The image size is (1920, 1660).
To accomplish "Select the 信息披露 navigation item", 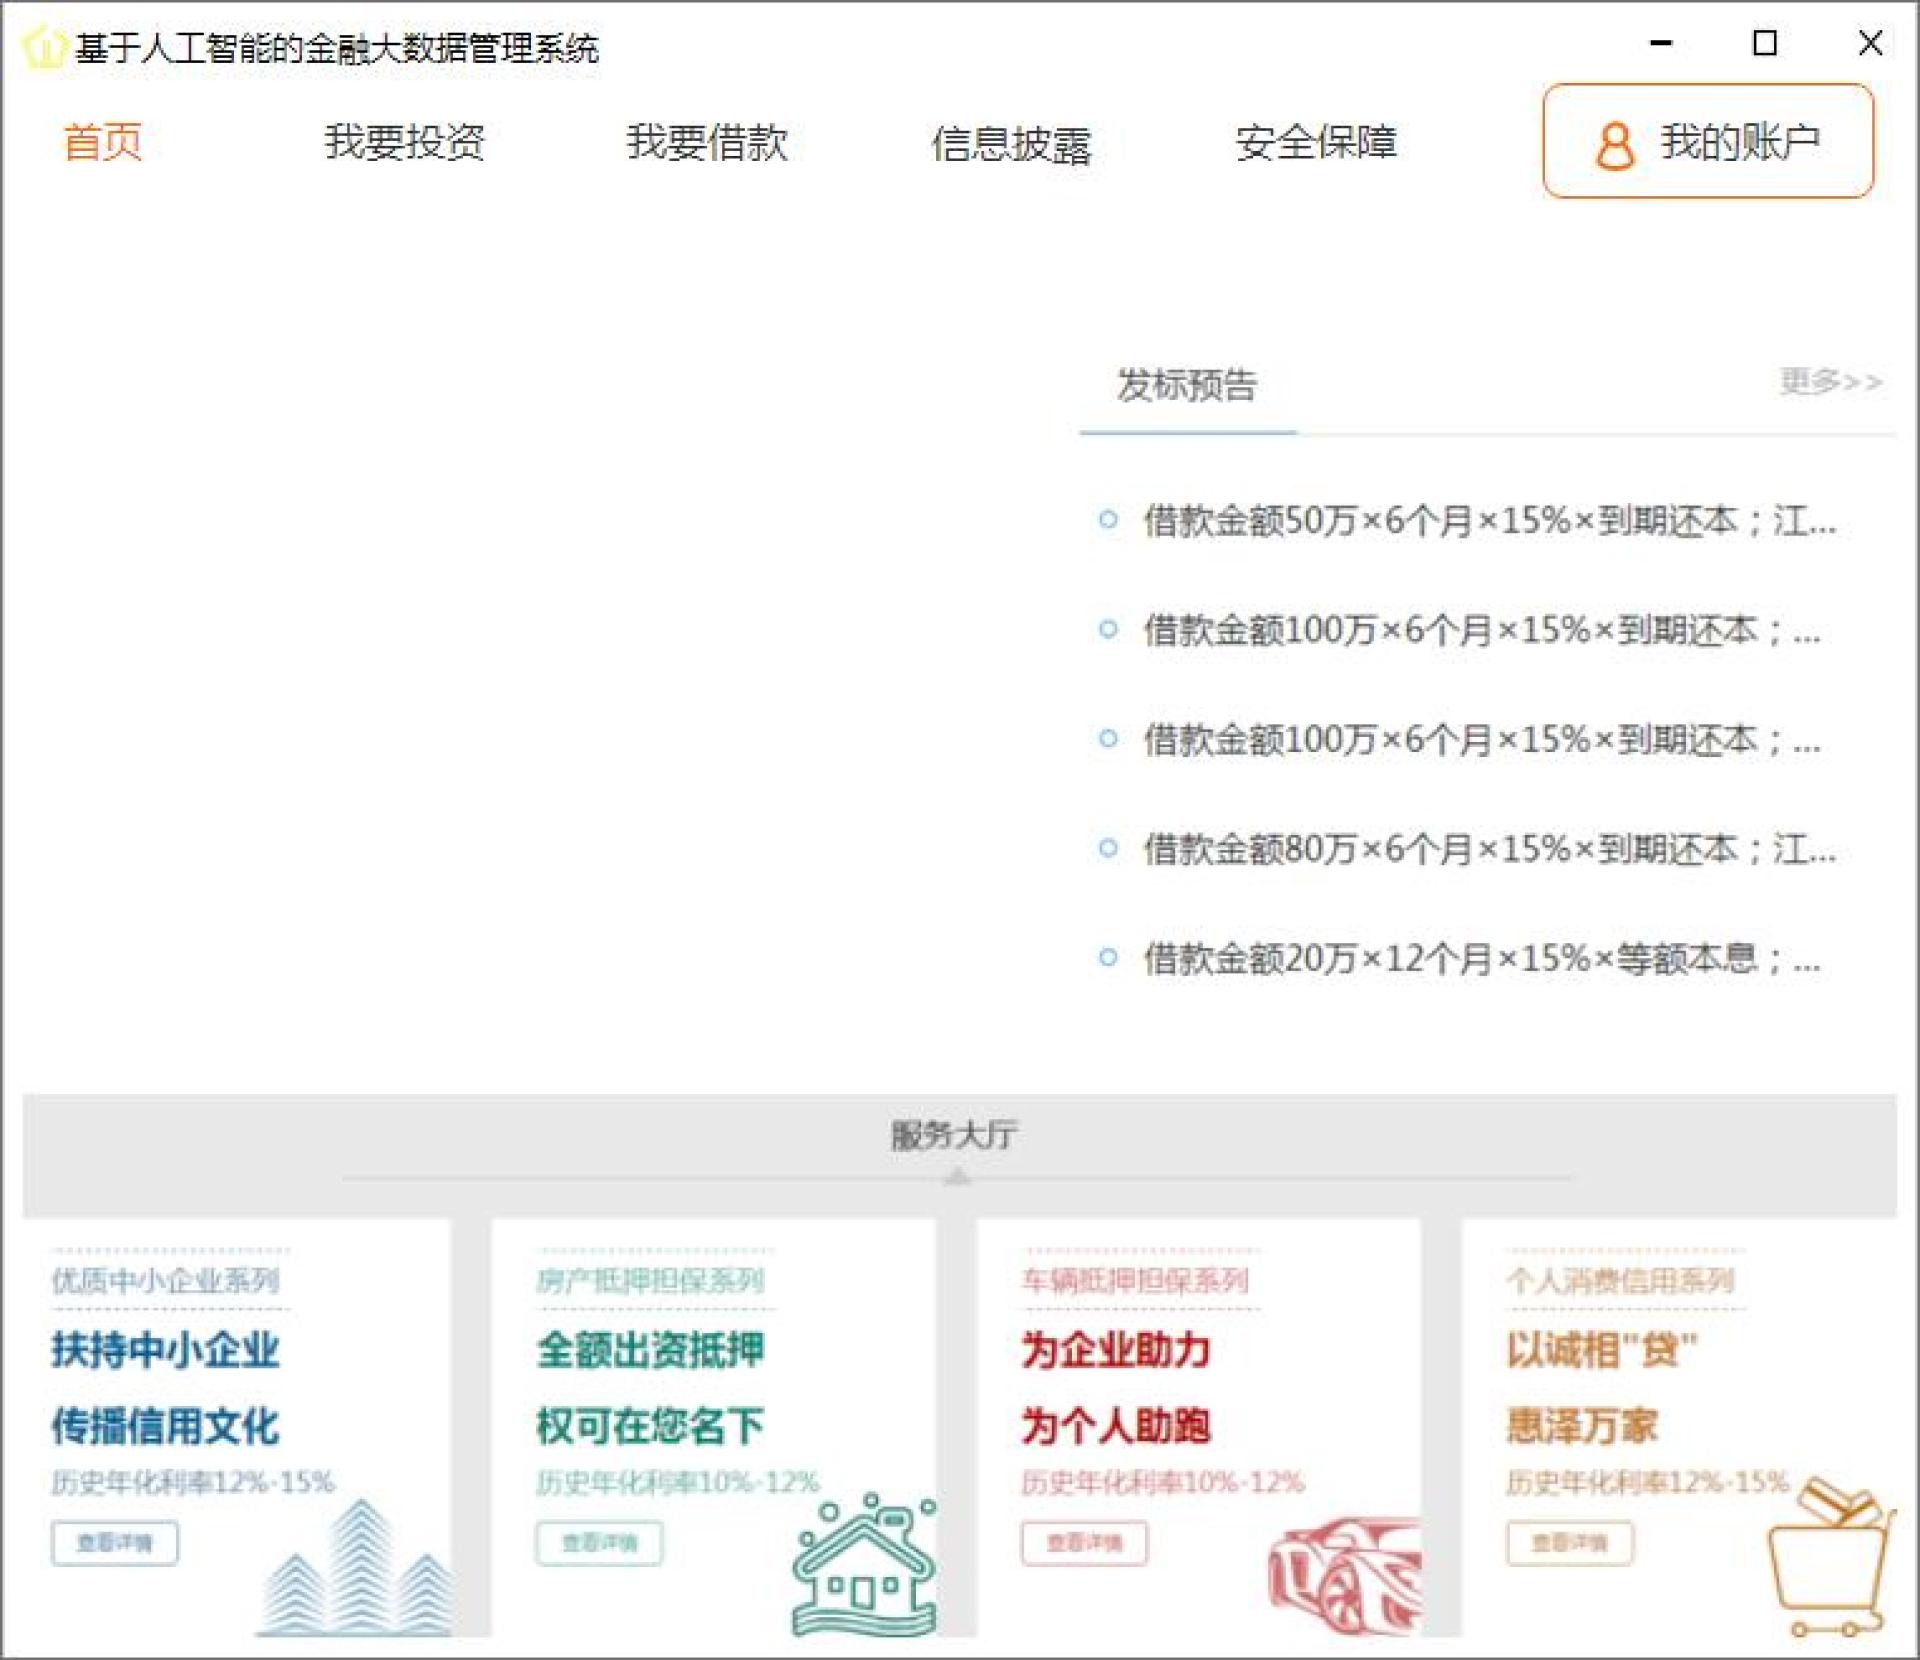I will (x=1010, y=144).
